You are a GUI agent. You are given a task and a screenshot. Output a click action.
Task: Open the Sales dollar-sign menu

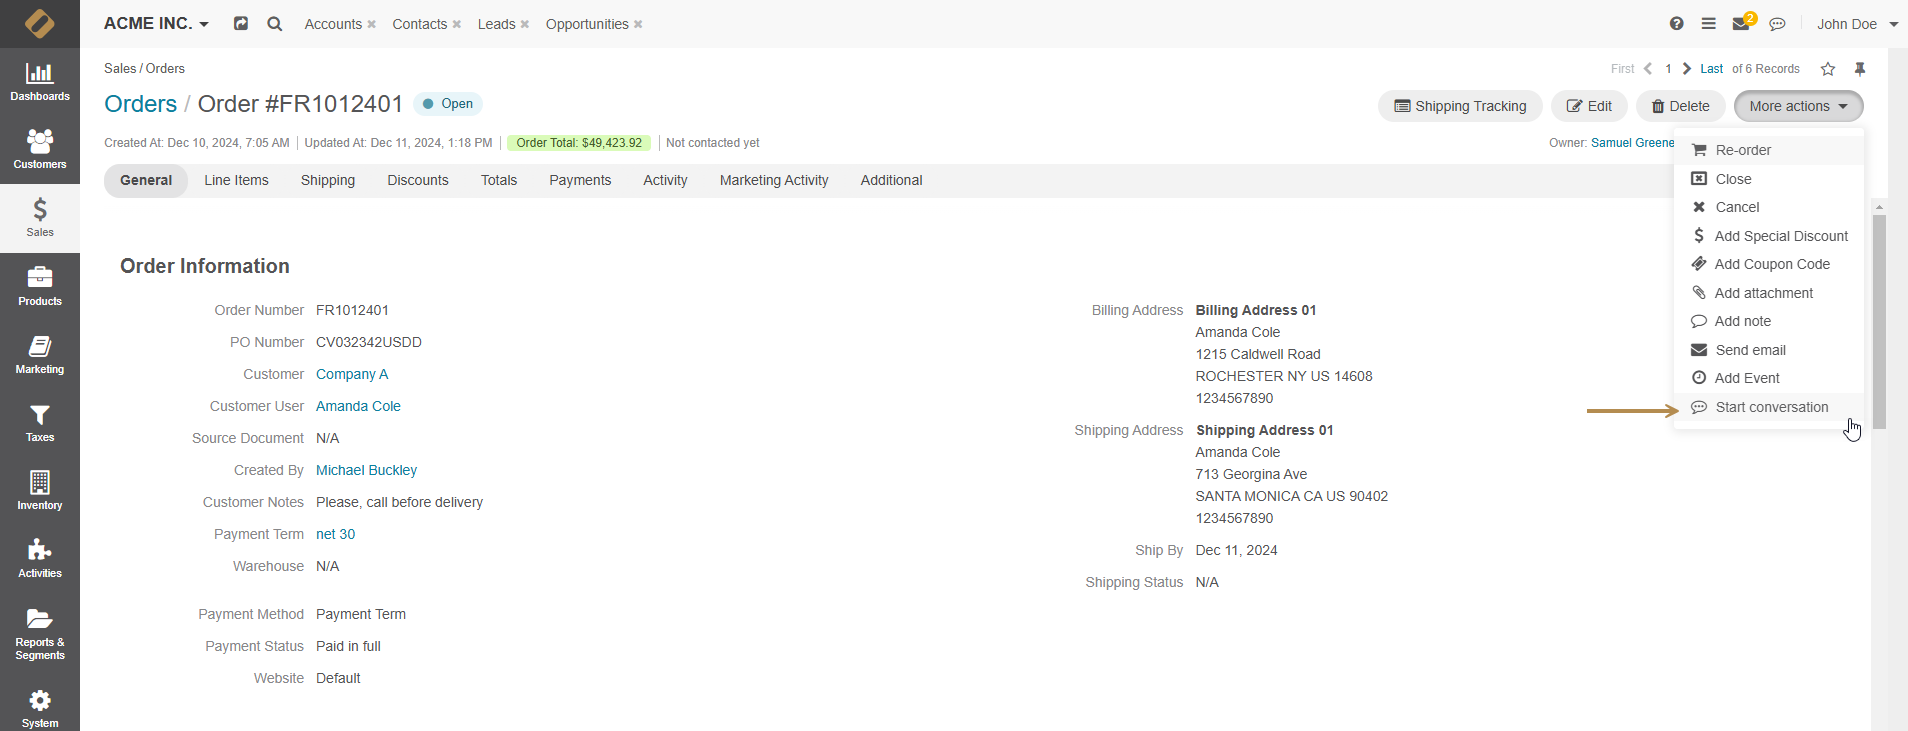point(40,218)
